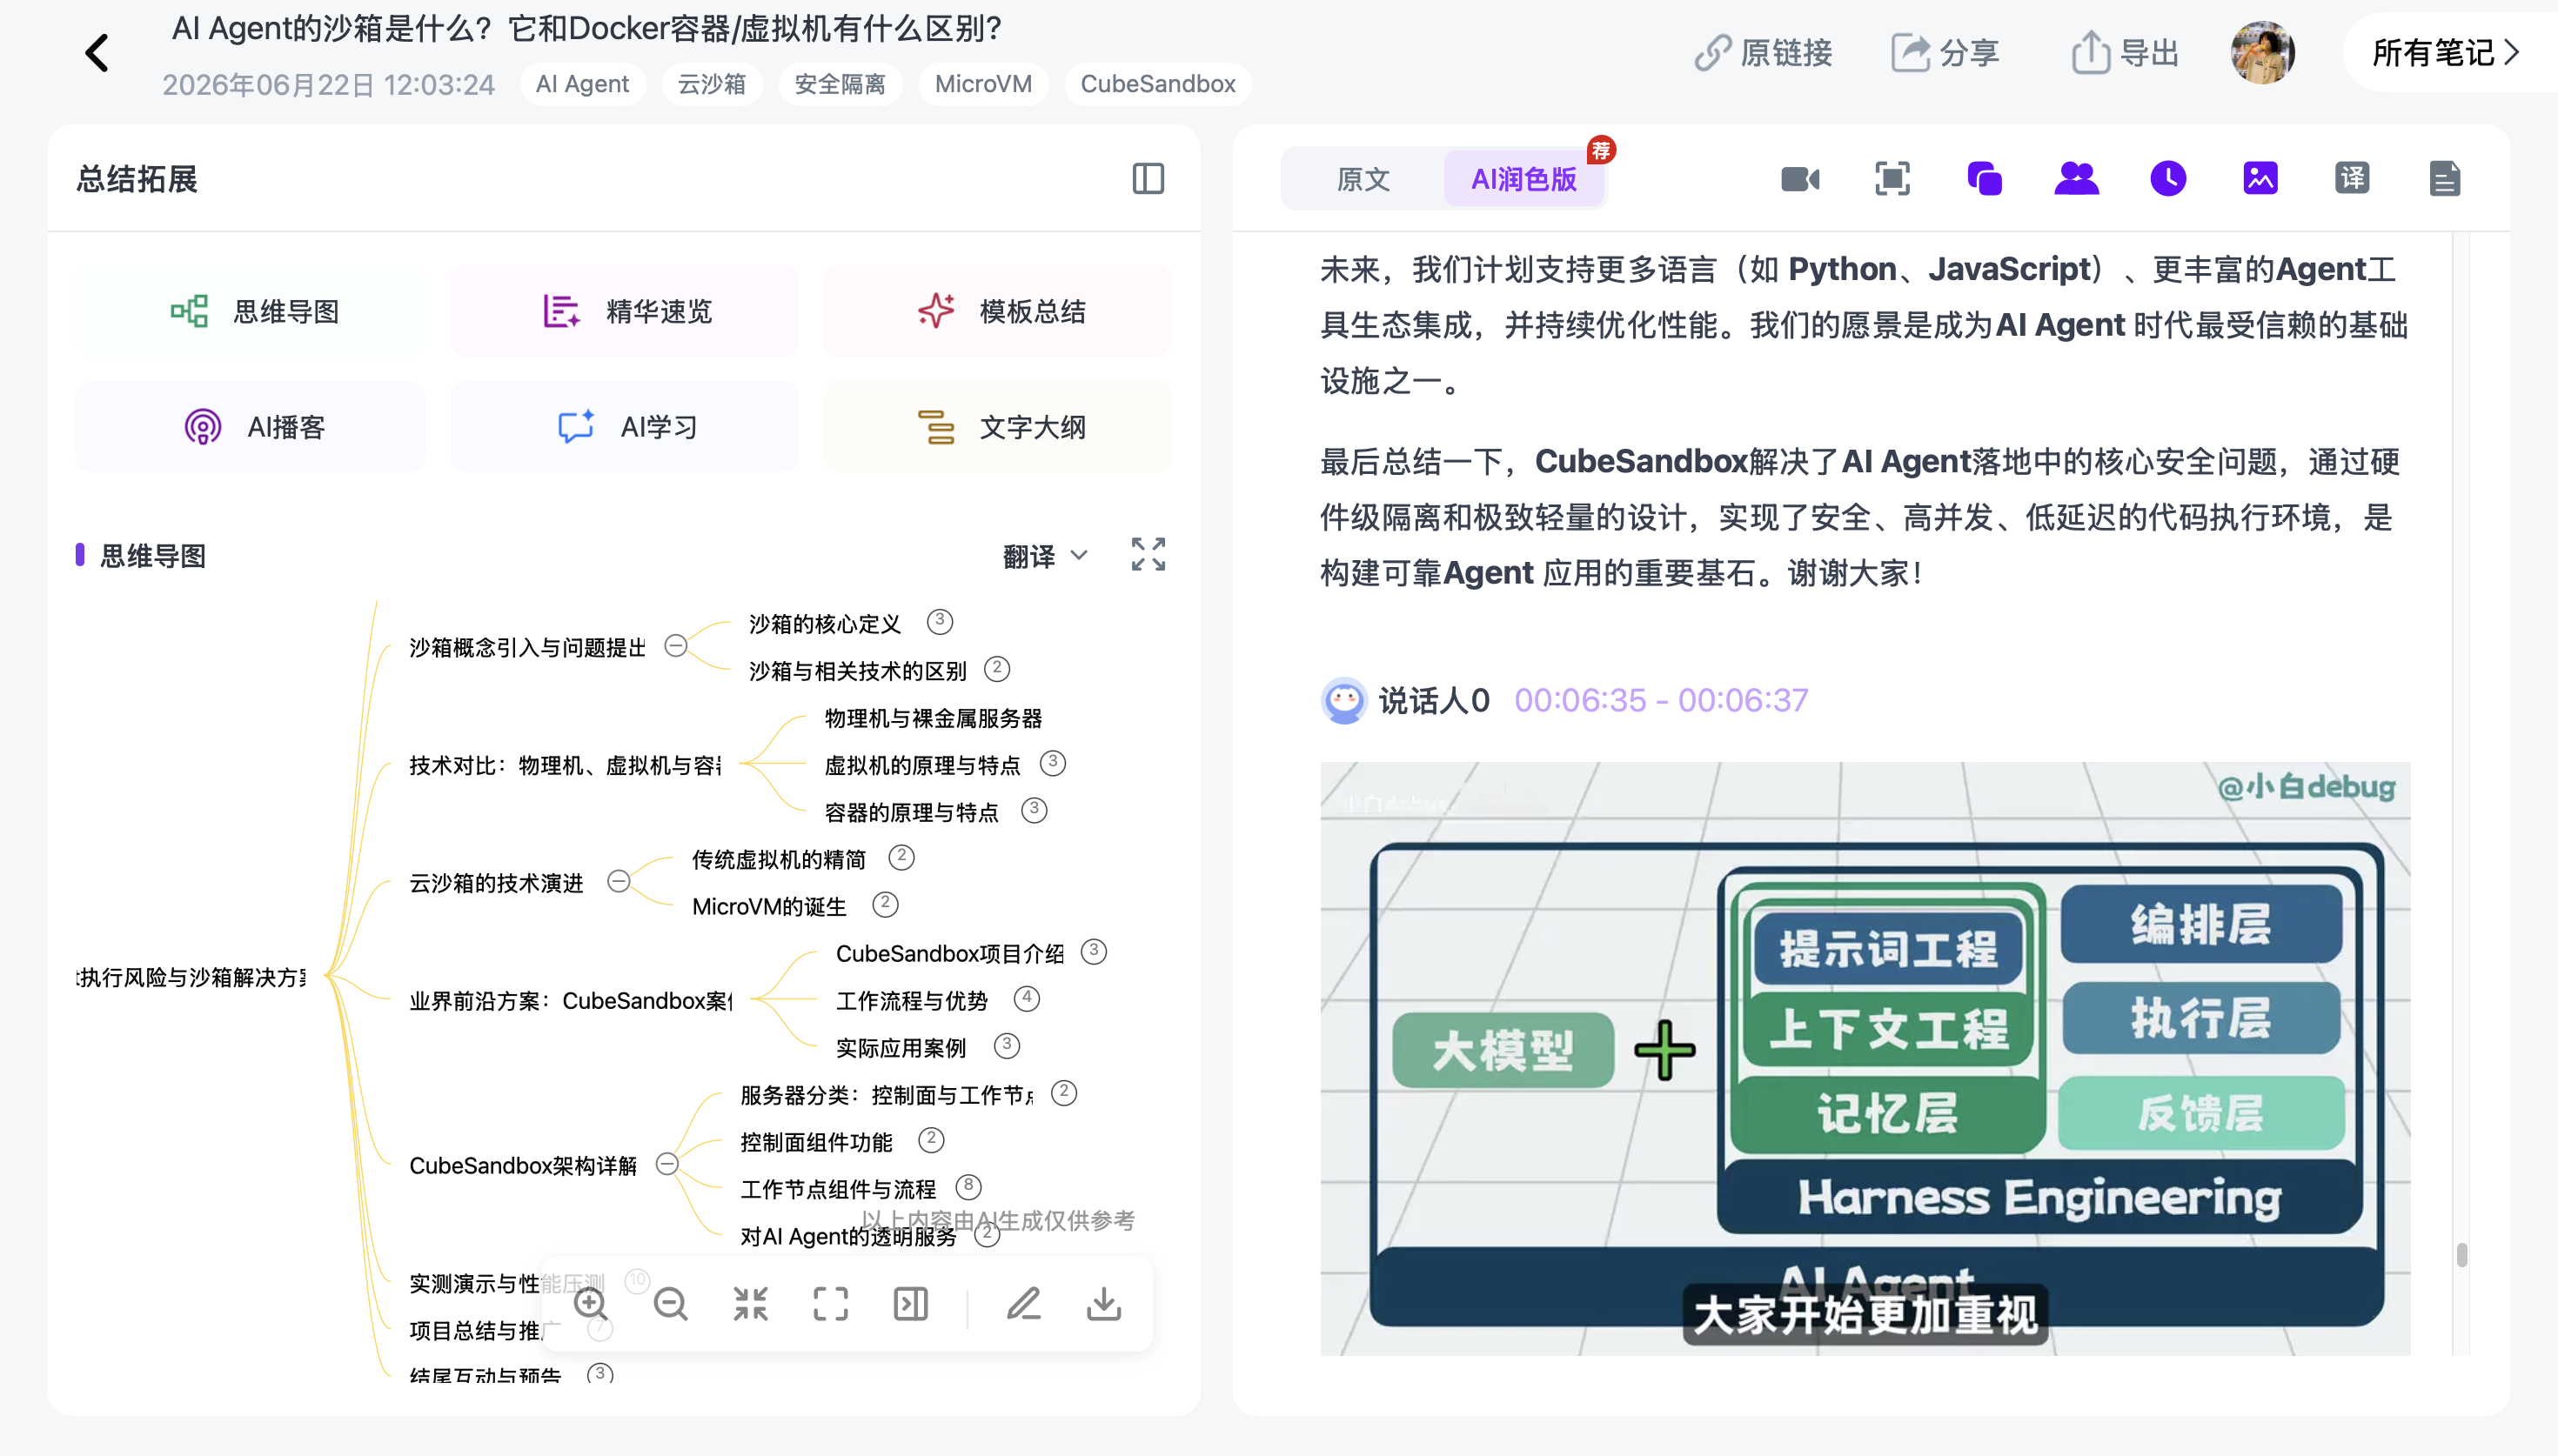This screenshot has width=2558, height=1456.
Task: Select the CubeSandbox项目介绍 node
Action: click(x=950, y=954)
